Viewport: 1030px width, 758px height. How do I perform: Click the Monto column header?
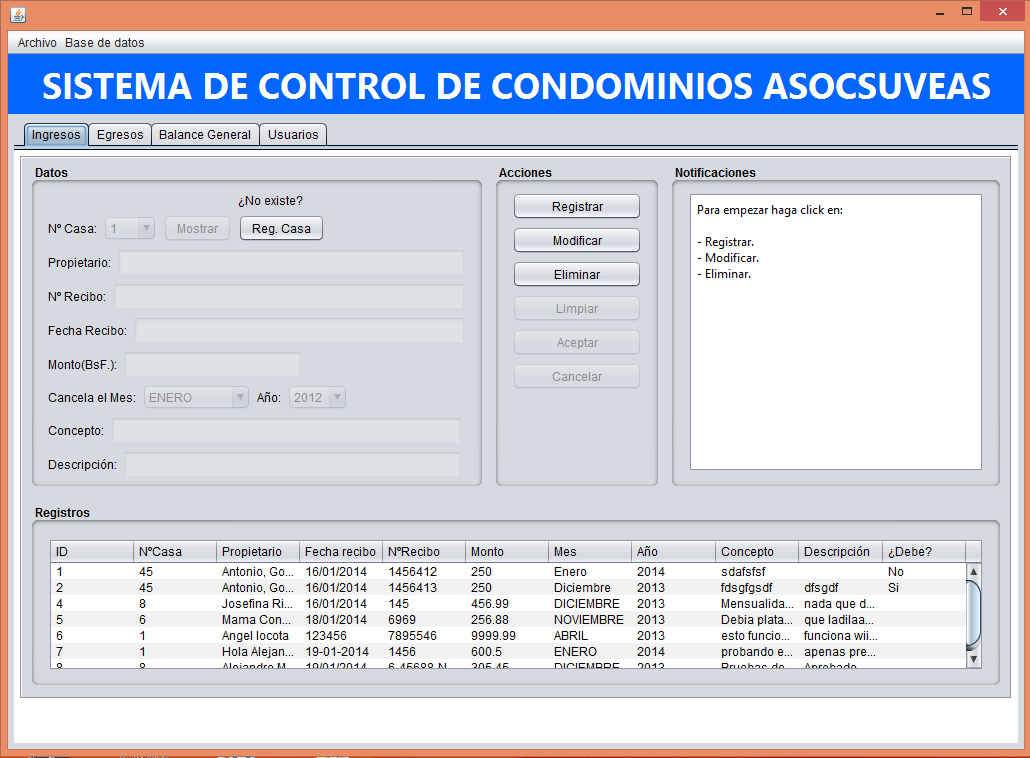click(507, 552)
